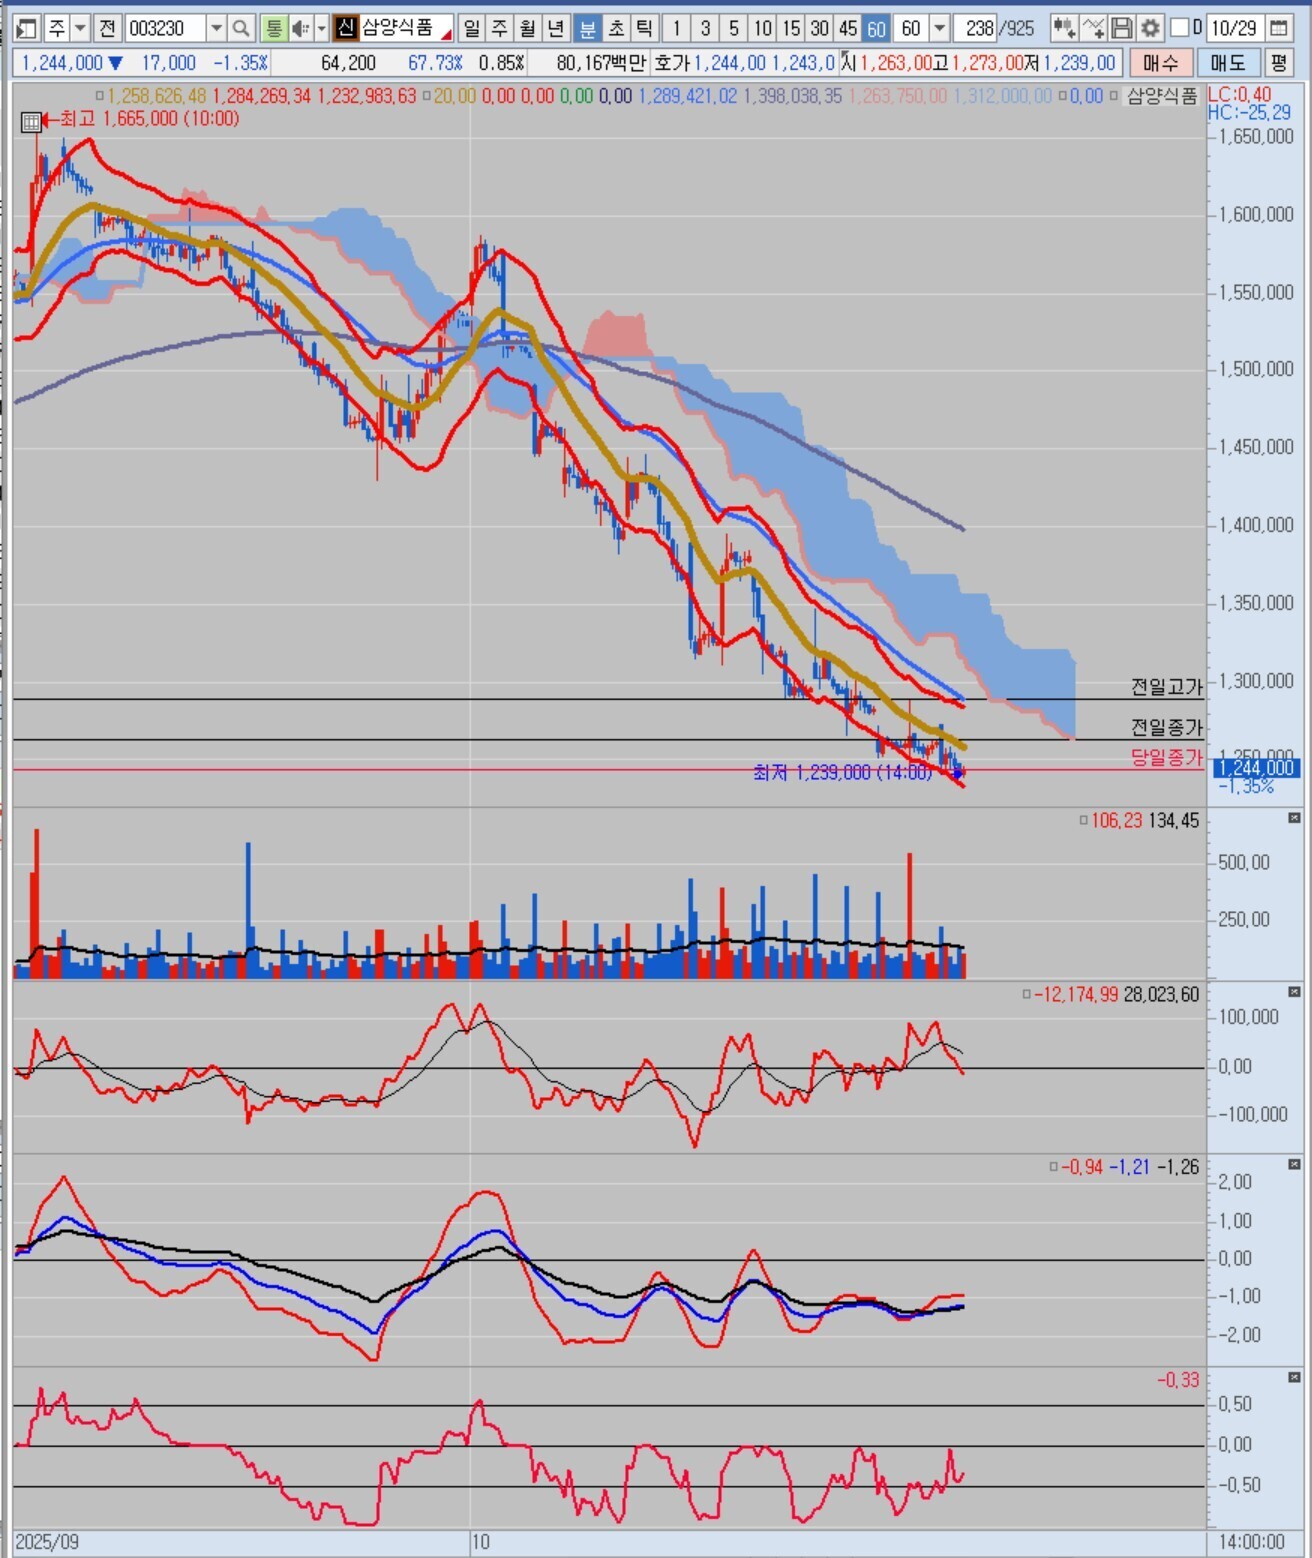Click the stock code field 003230
1312x1558 pixels.
165,28
